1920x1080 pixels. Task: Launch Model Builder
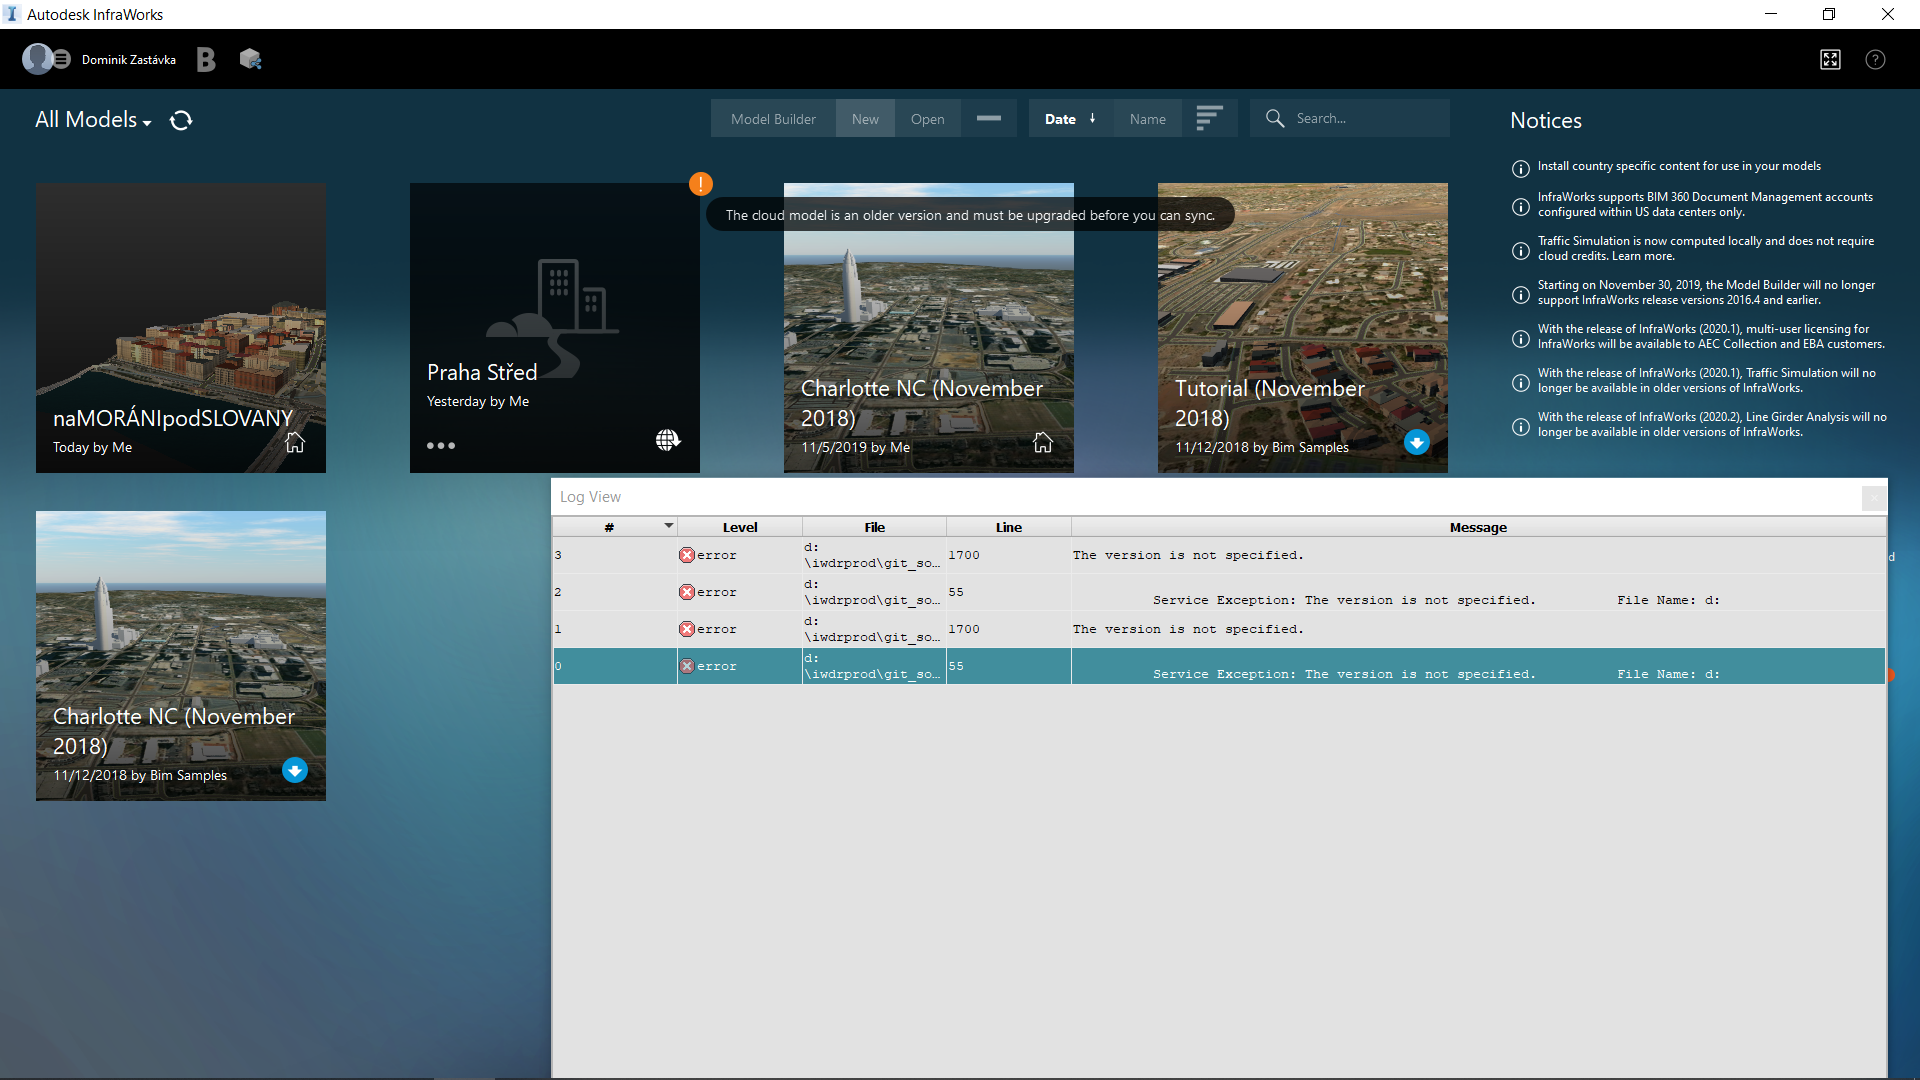(772, 118)
